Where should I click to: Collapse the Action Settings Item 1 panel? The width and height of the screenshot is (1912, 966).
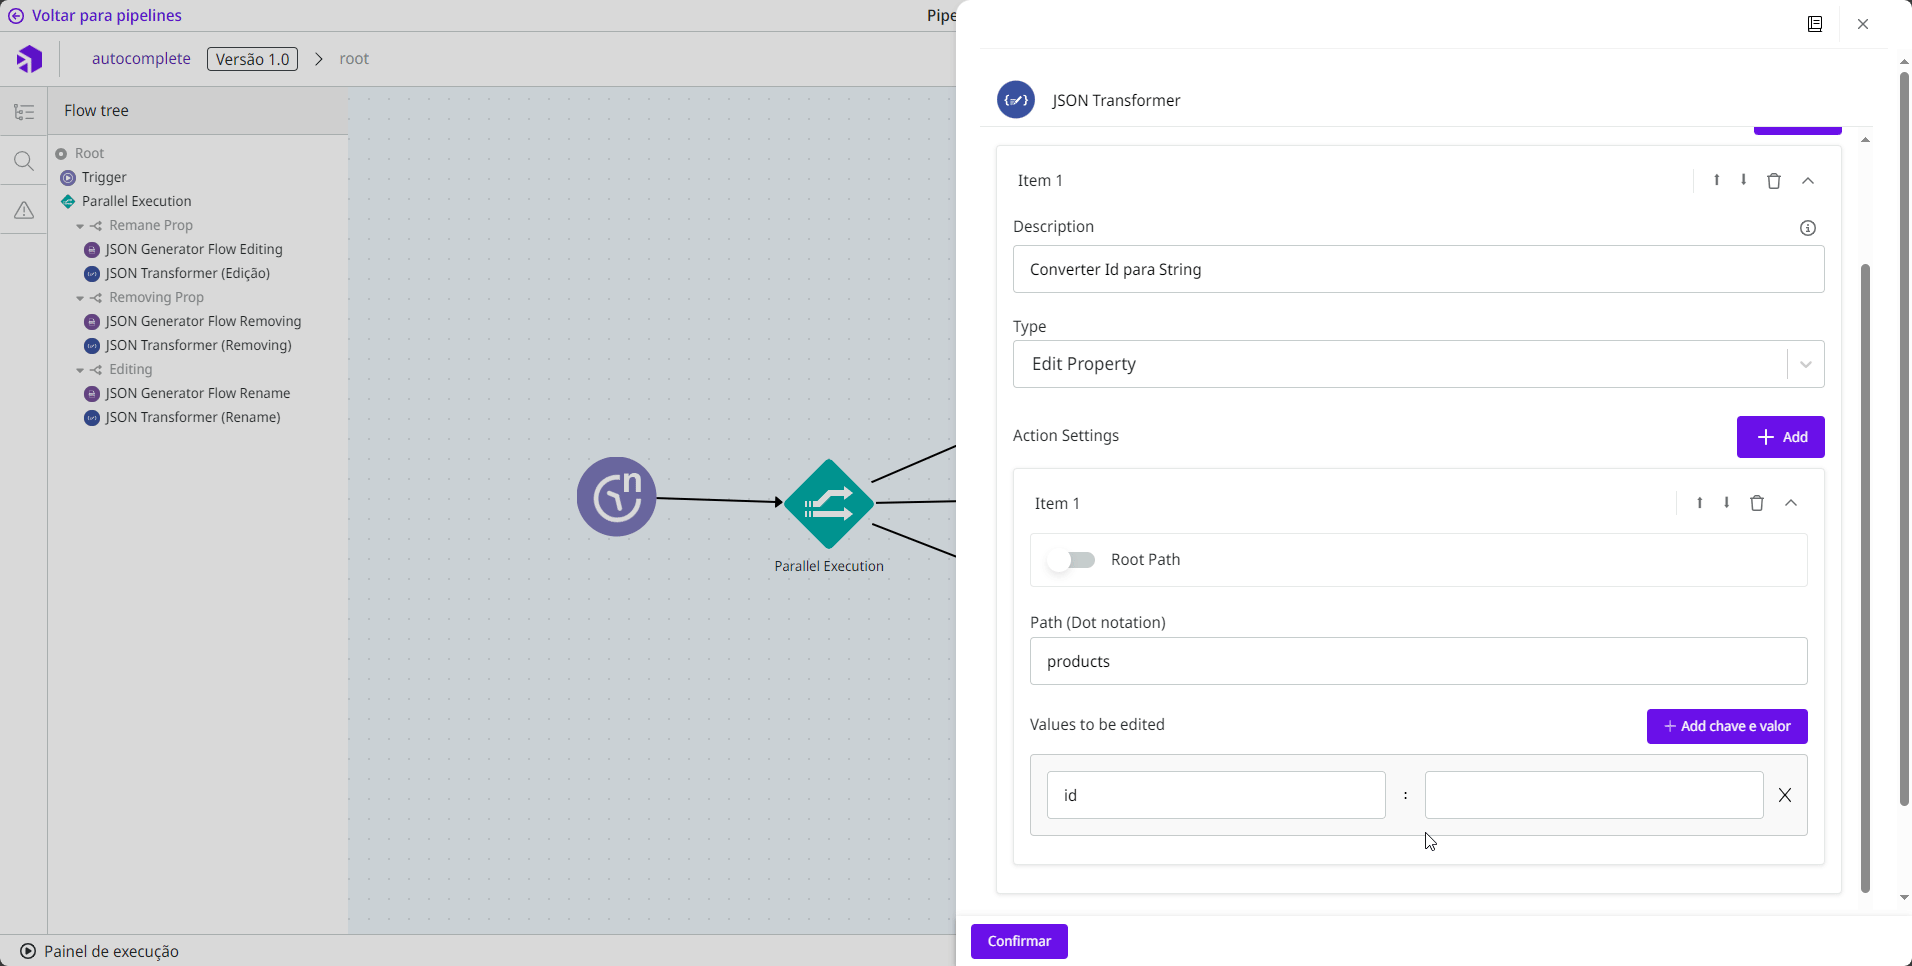pos(1791,503)
